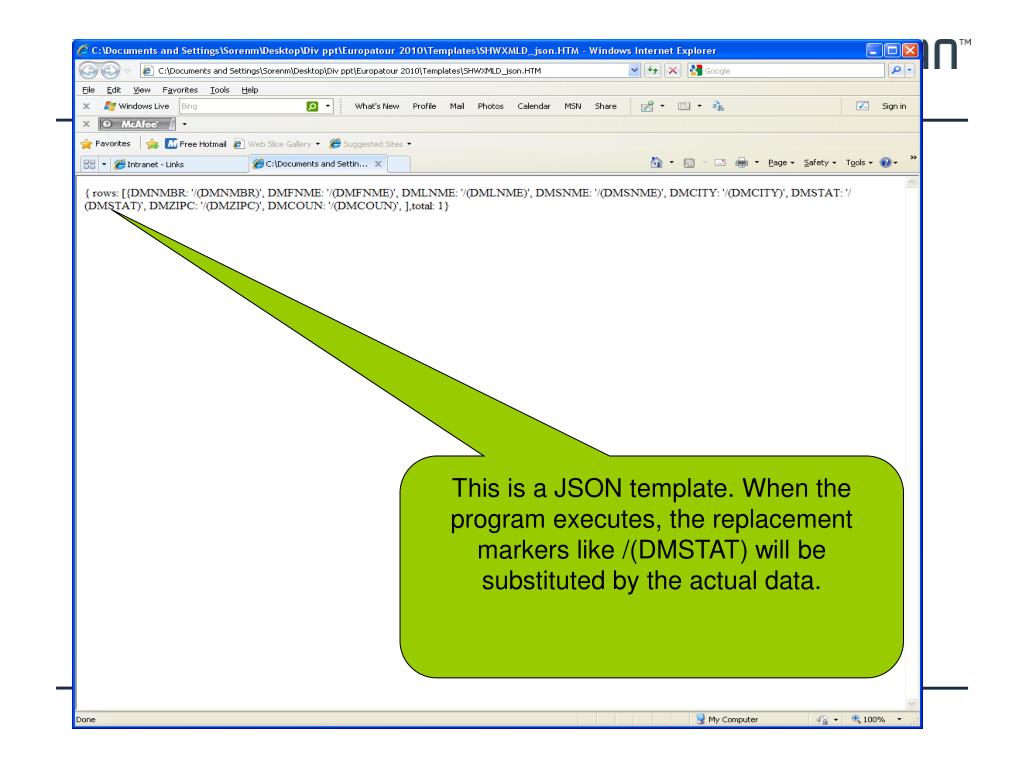Switch to the Intranet - Links tab

coord(180,164)
